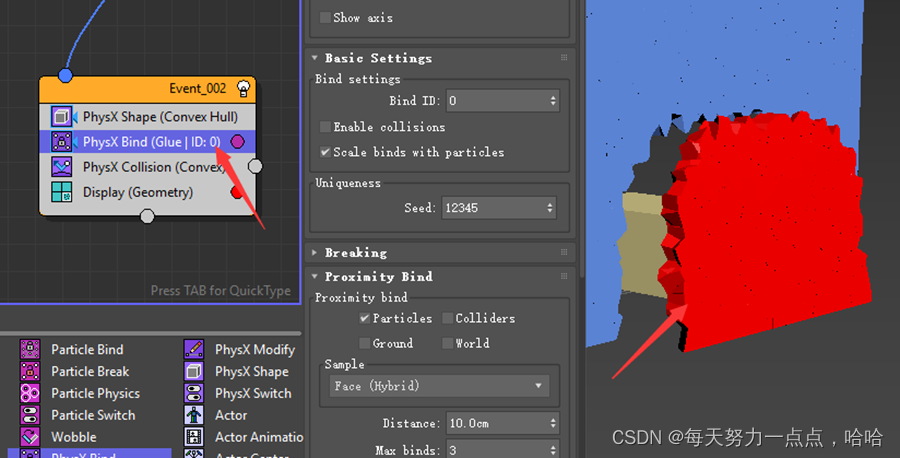Click the red display color dot of Display (Geometry)

(236, 192)
